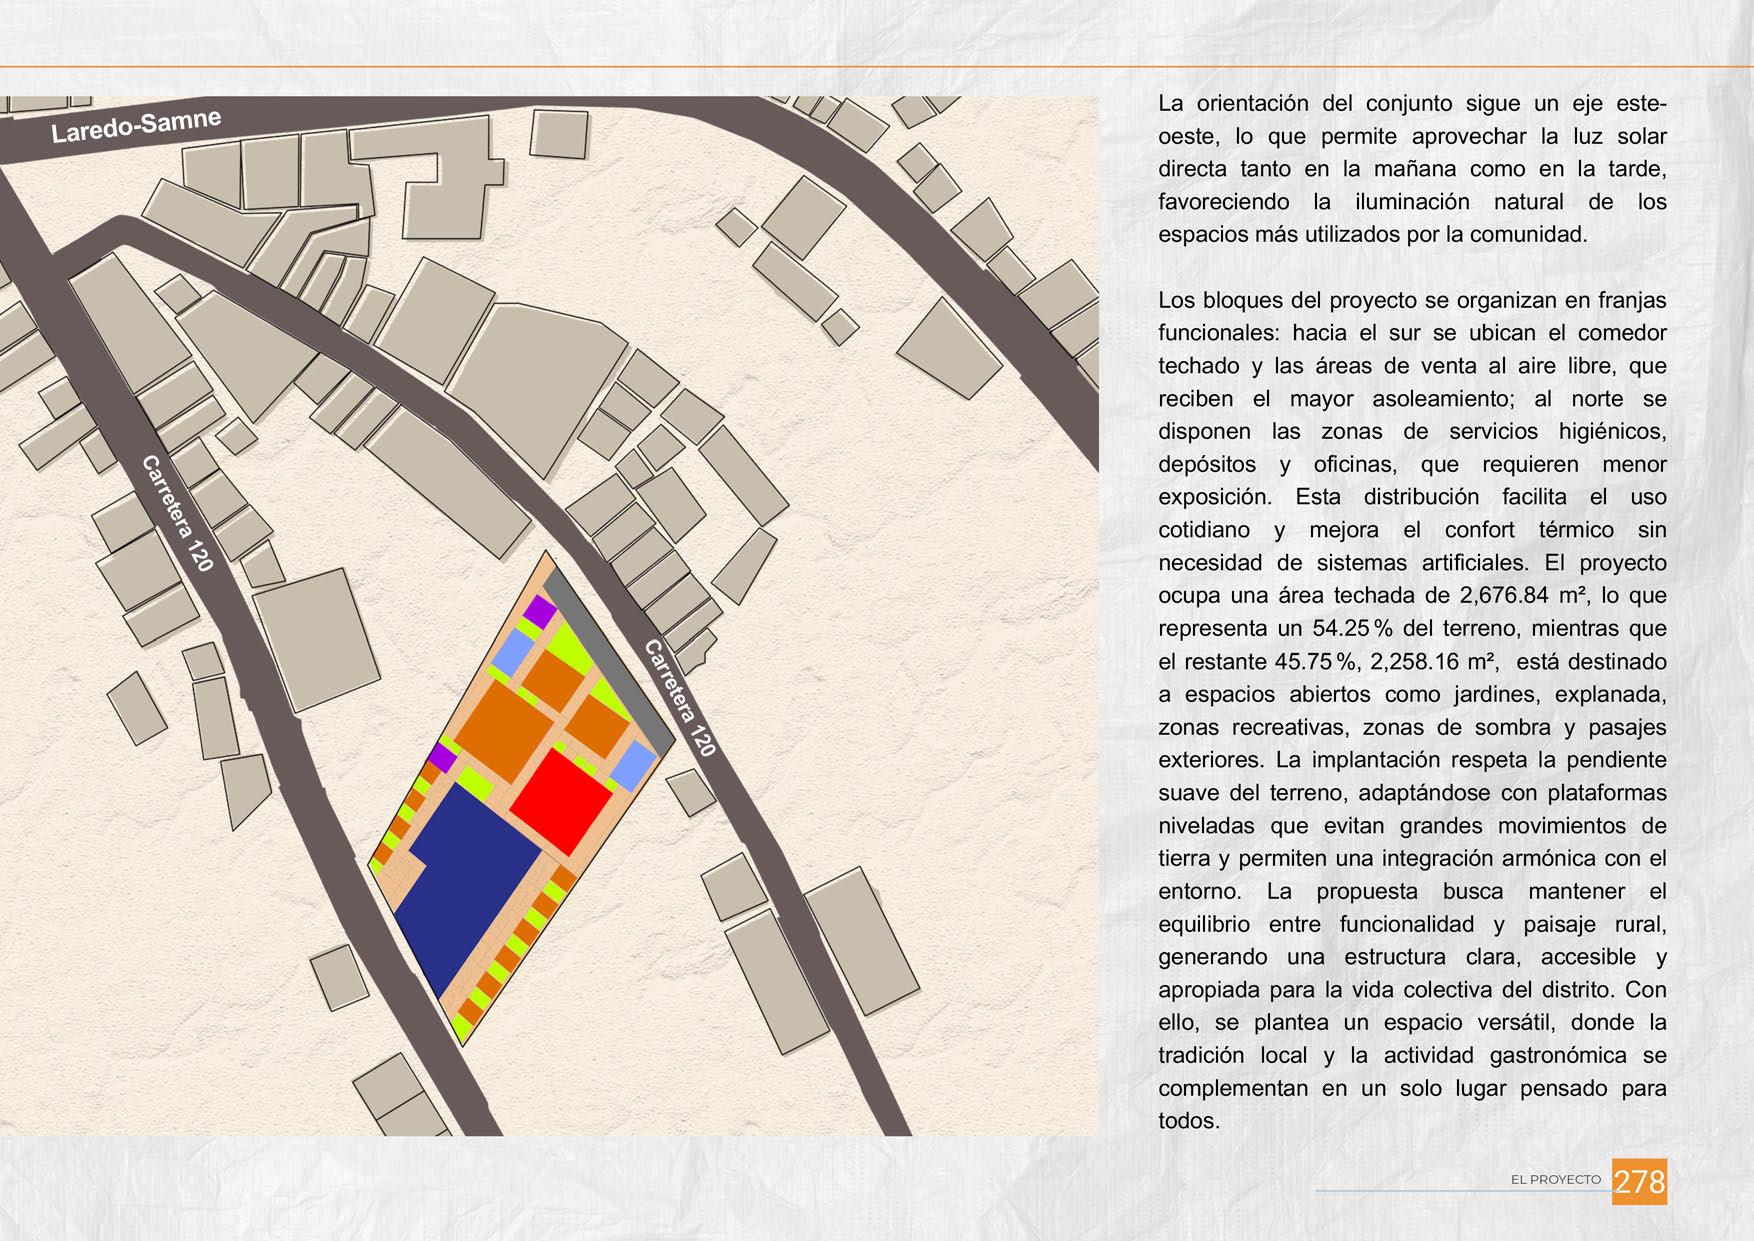Click the "EL PROYECTO" footer label

1556,1180
